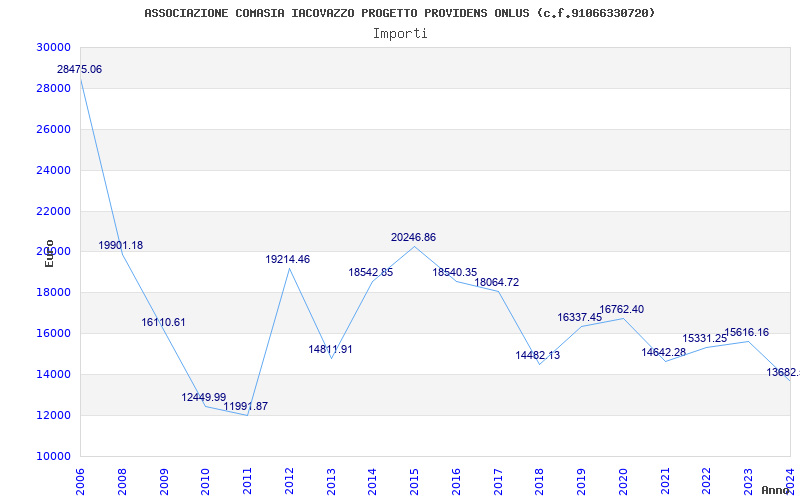
Task: Click x-axis year label 2022
Action: pyautogui.click(x=707, y=482)
